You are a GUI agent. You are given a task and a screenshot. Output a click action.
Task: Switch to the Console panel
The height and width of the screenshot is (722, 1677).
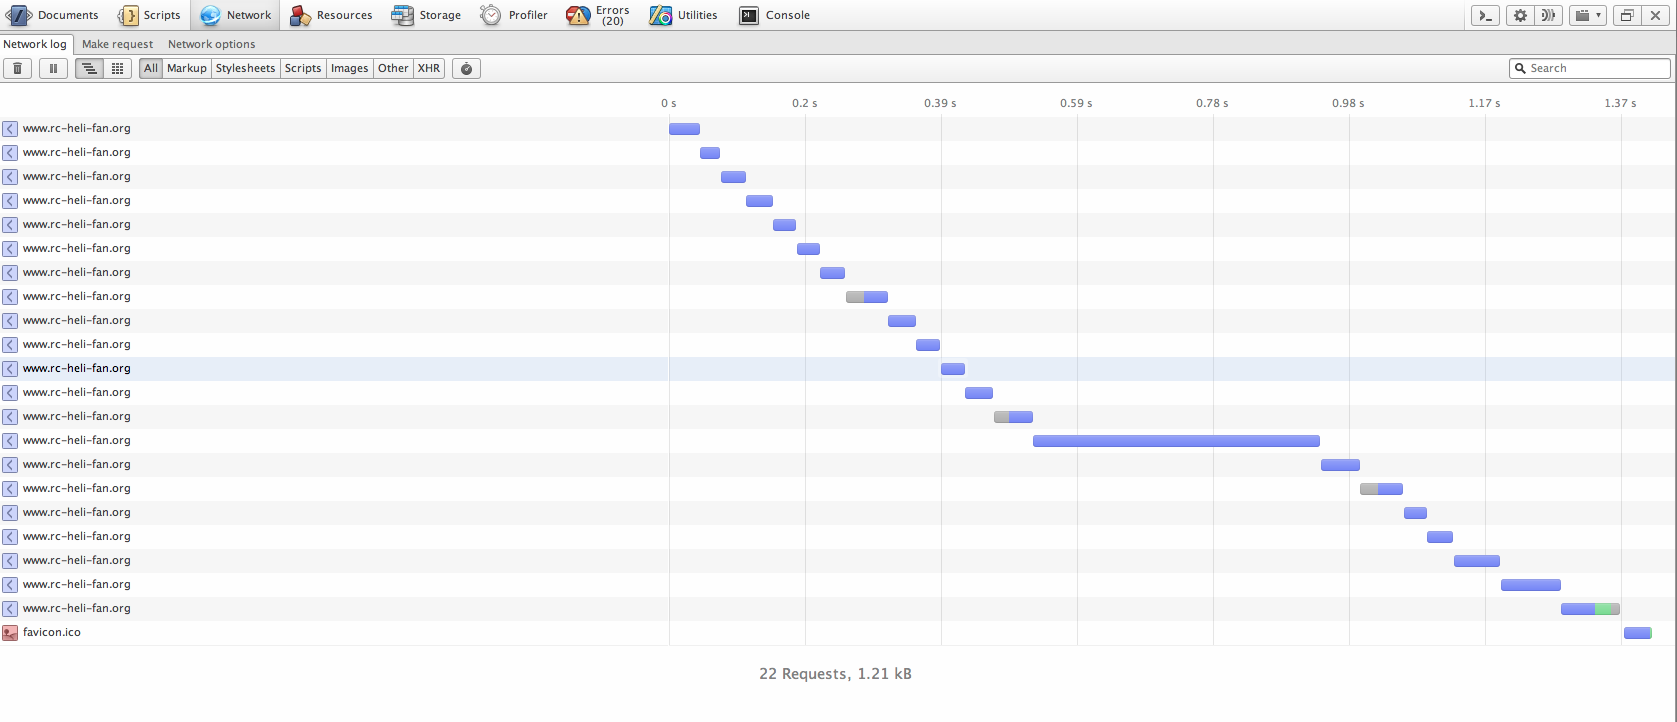pos(775,15)
